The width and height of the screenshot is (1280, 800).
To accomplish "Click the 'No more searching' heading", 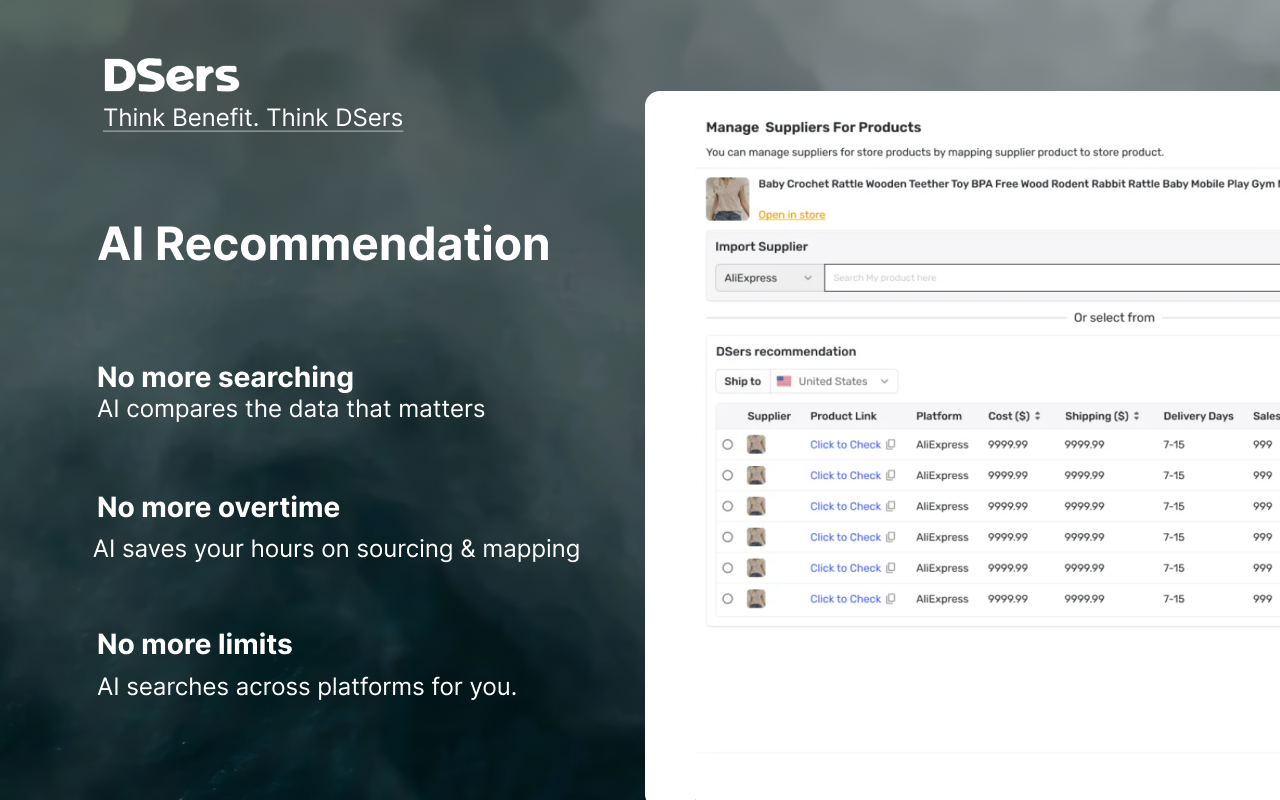I will pos(225,378).
